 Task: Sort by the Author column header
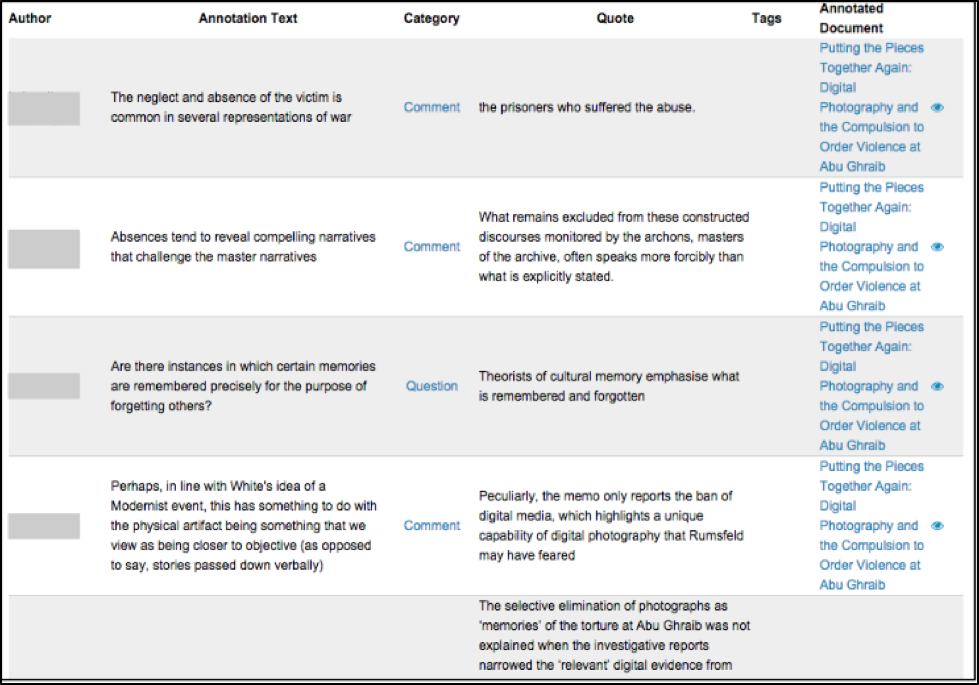pos(29,17)
